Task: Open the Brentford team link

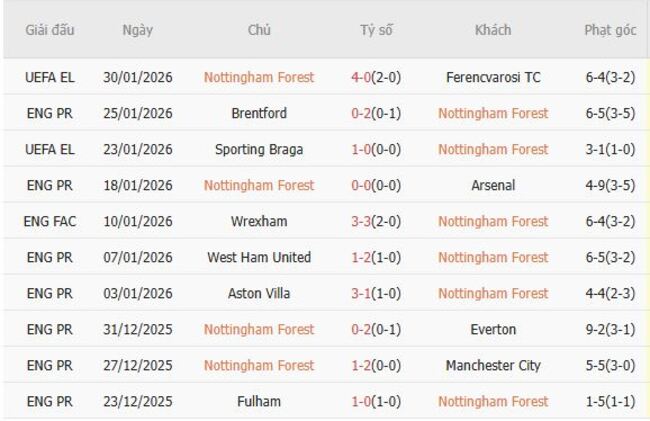Action: tap(259, 113)
